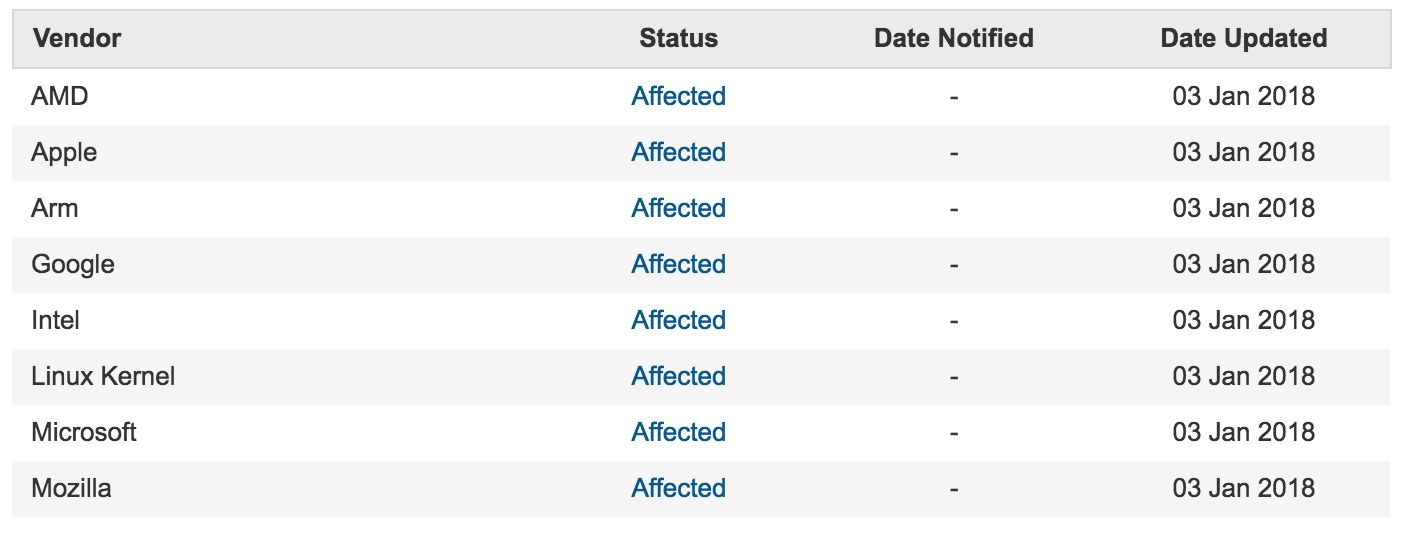The height and width of the screenshot is (534, 1402).
Task: Click Arm's 03 Jan 2018 updated date
Action: coord(1243,209)
